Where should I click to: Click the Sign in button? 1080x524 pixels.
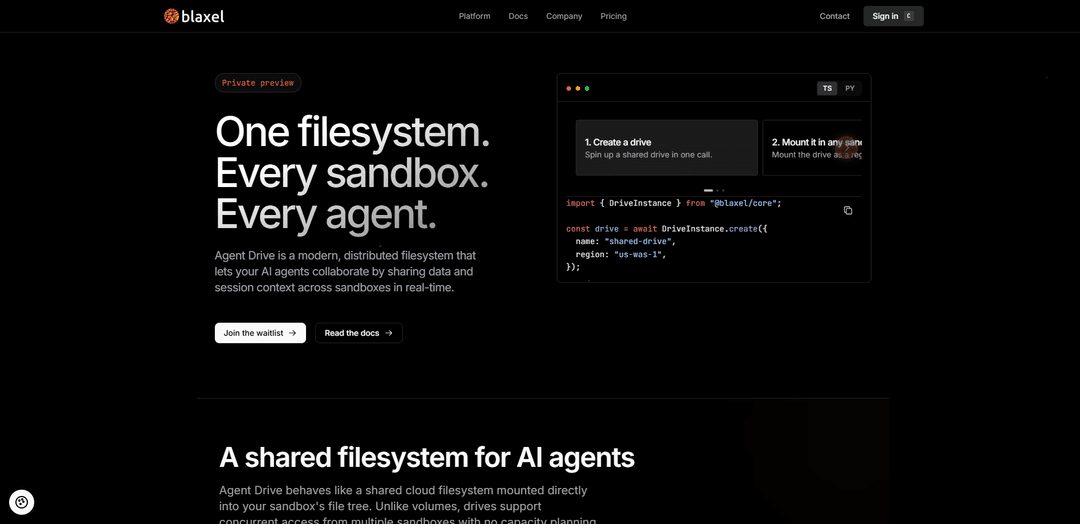pyautogui.click(x=893, y=16)
